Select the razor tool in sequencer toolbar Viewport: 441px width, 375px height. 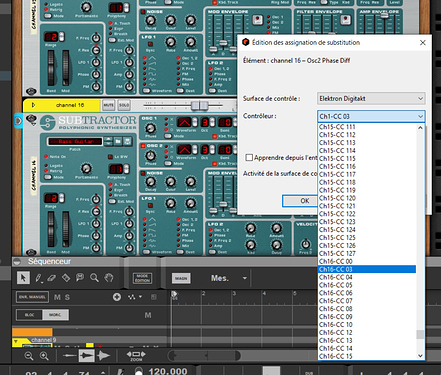66,278
